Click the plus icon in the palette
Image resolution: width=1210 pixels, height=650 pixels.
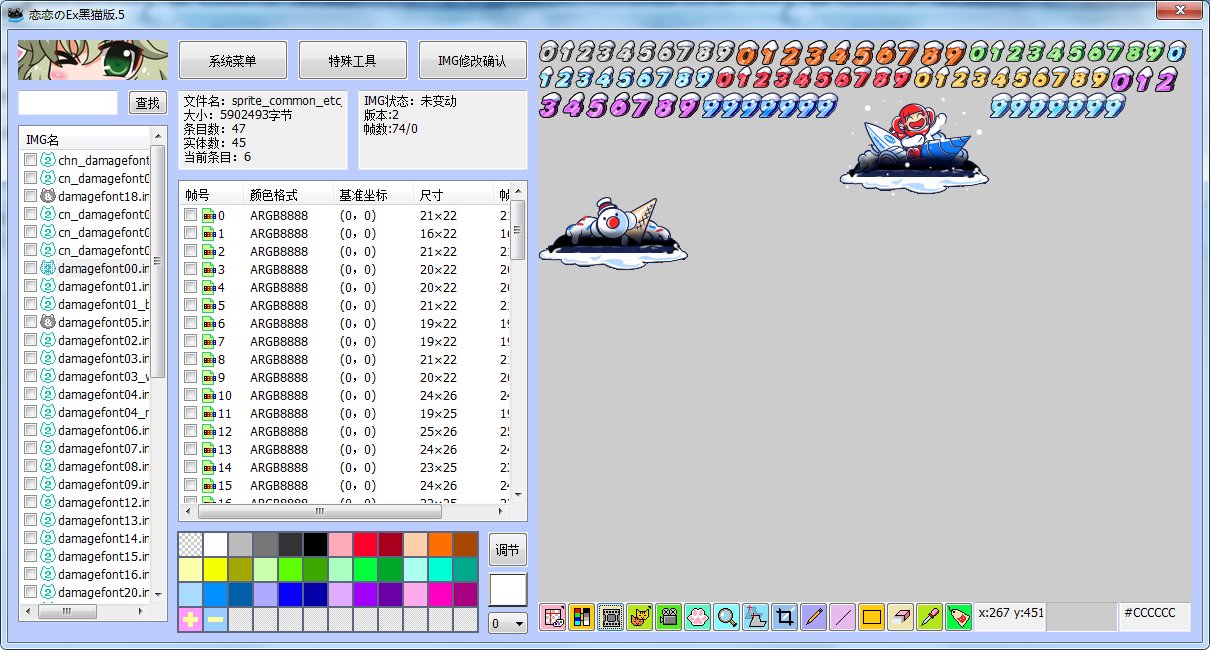(190, 620)
